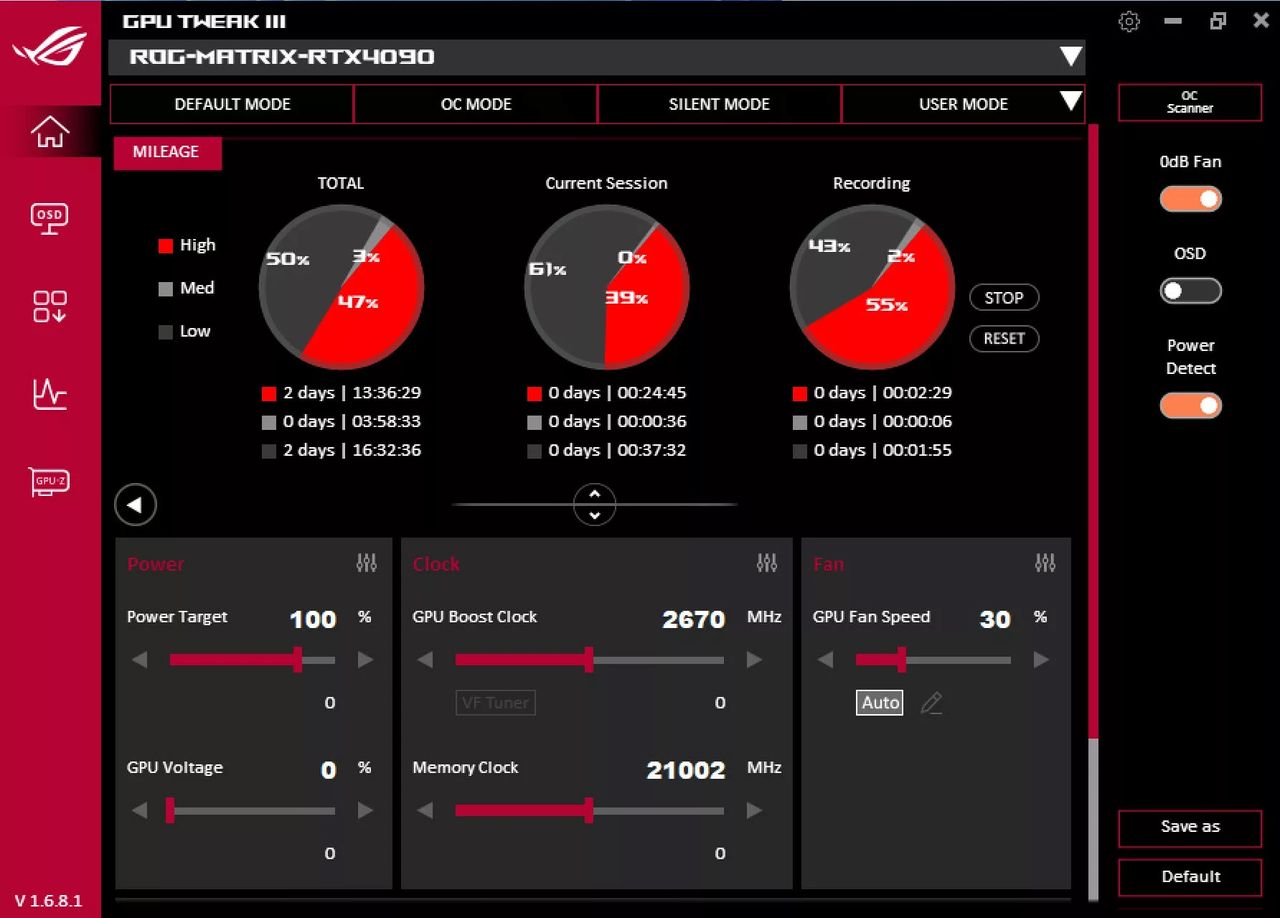Click the Save as button
The width and height of the screenshot is (1280, 918).
[1190, 827]
